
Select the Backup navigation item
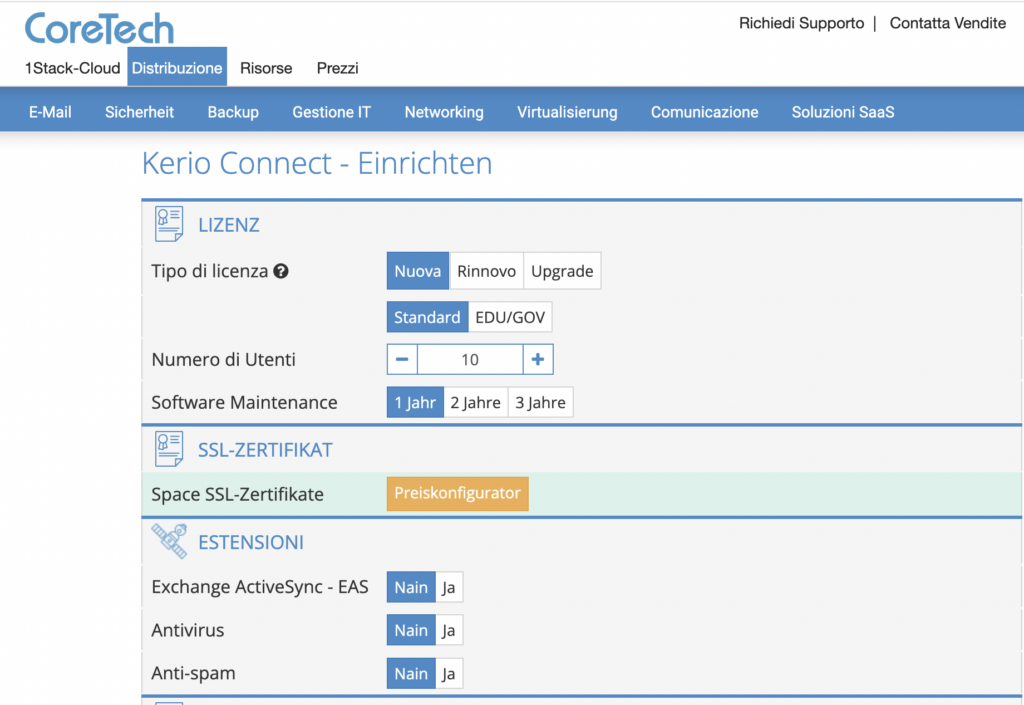click(233, 112)
